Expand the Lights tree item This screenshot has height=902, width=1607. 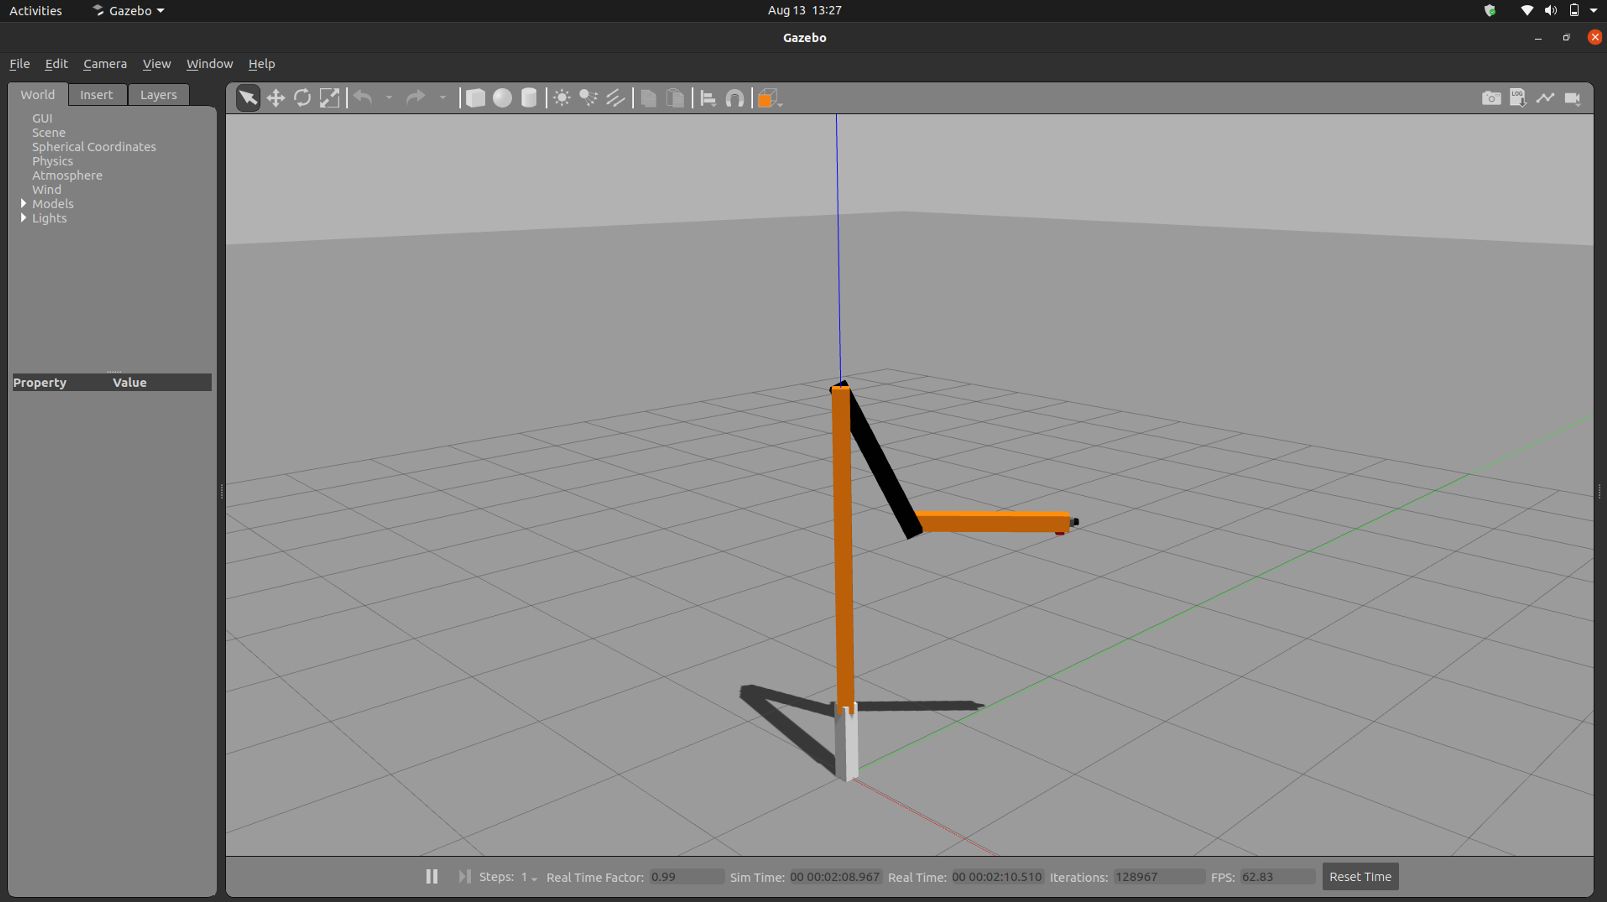[24, 218]
